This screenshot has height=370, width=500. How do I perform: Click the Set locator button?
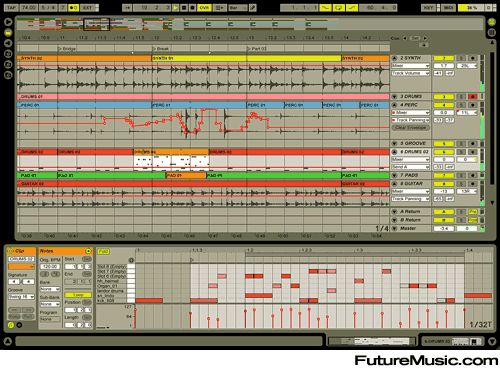[x=415, y=38]
